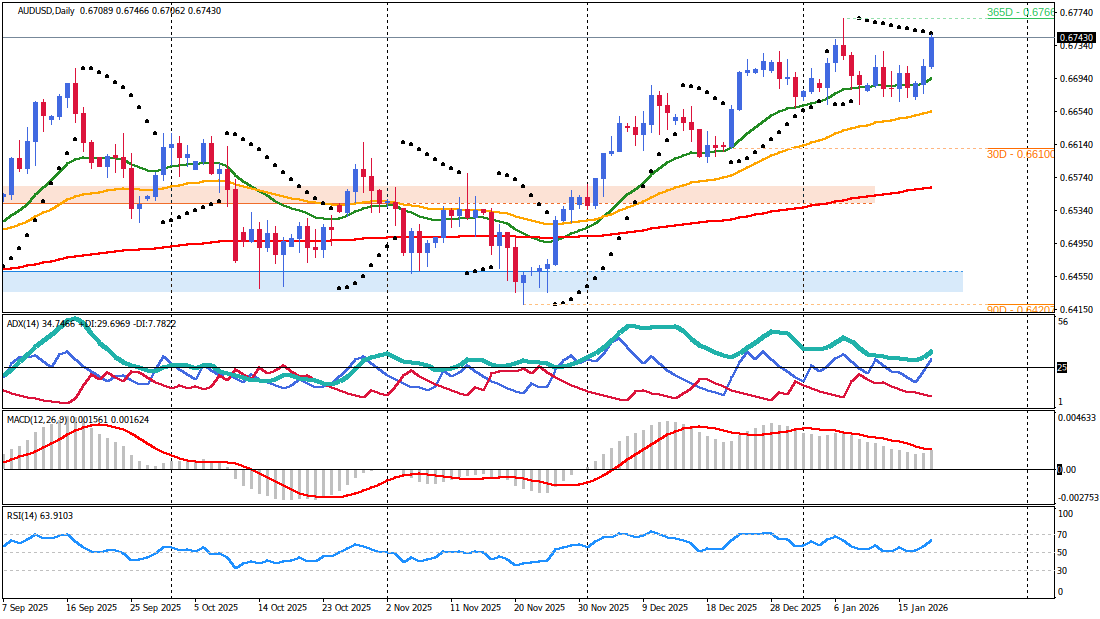1100x619 pixels.
Task: Click the 0.67740 price axis value
Action: pos(1075,13)
